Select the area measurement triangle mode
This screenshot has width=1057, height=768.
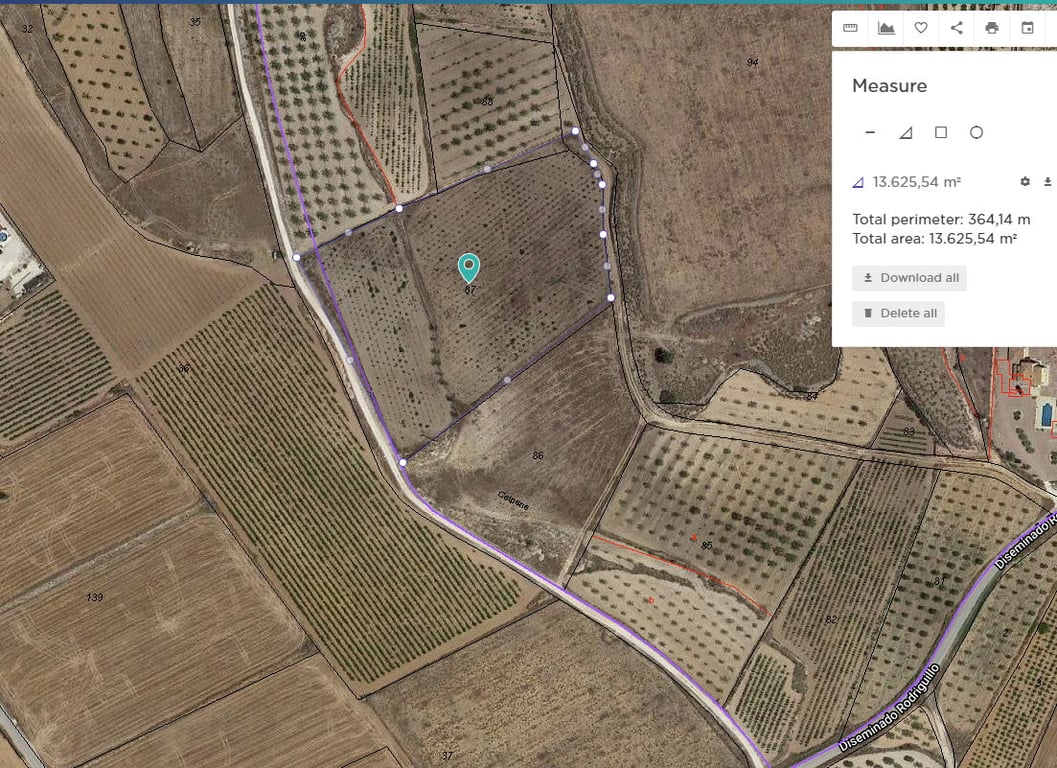tap(905, 131)
